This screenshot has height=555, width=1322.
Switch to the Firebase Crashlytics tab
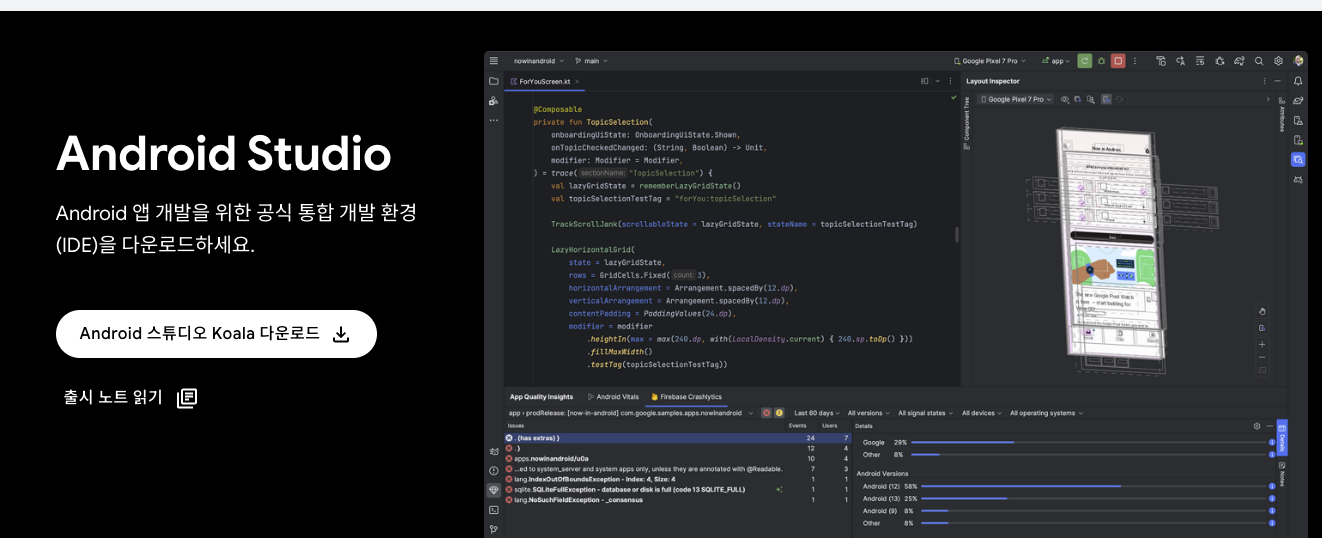click(686, 397)
